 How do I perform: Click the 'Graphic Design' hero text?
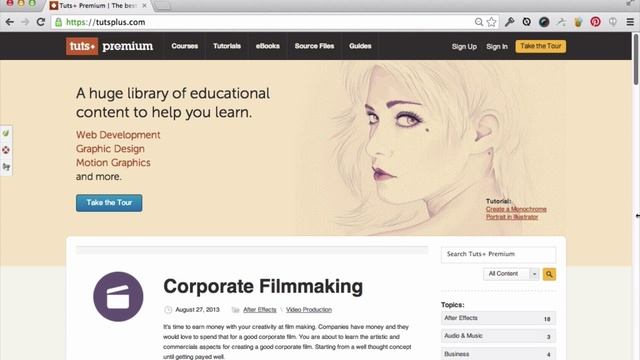click(x=110, y=149)
